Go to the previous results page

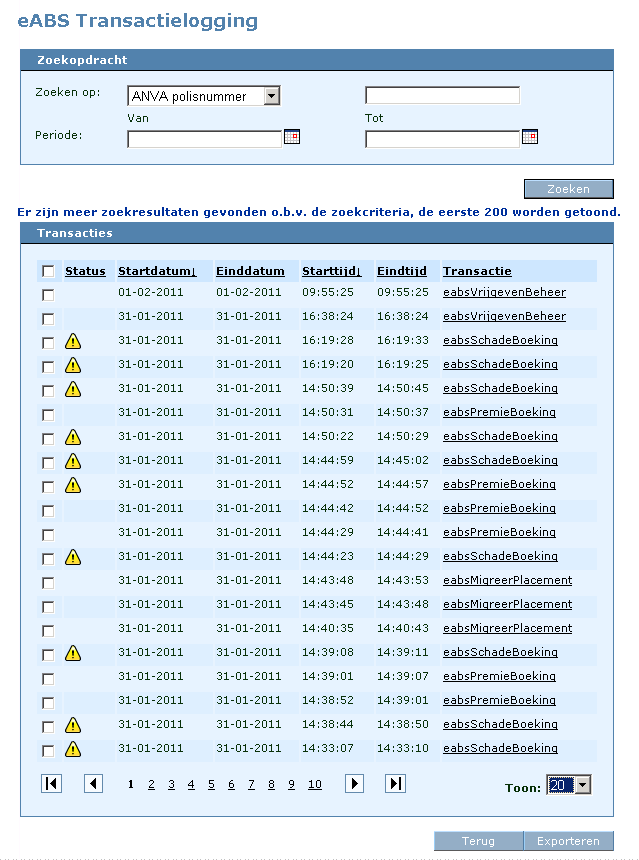coord(93,784)
